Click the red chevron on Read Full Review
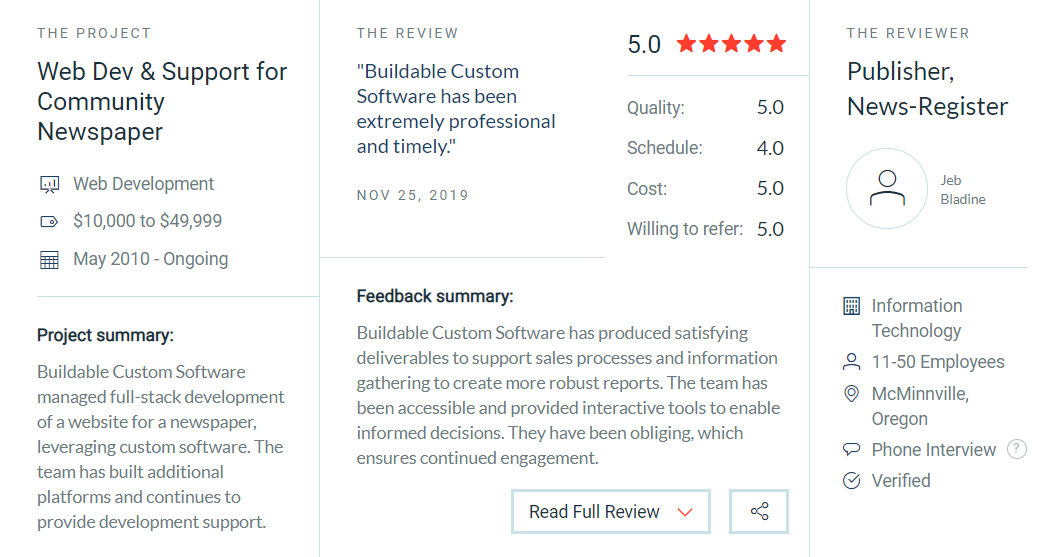1062x557 pixels. pos(685,512)
